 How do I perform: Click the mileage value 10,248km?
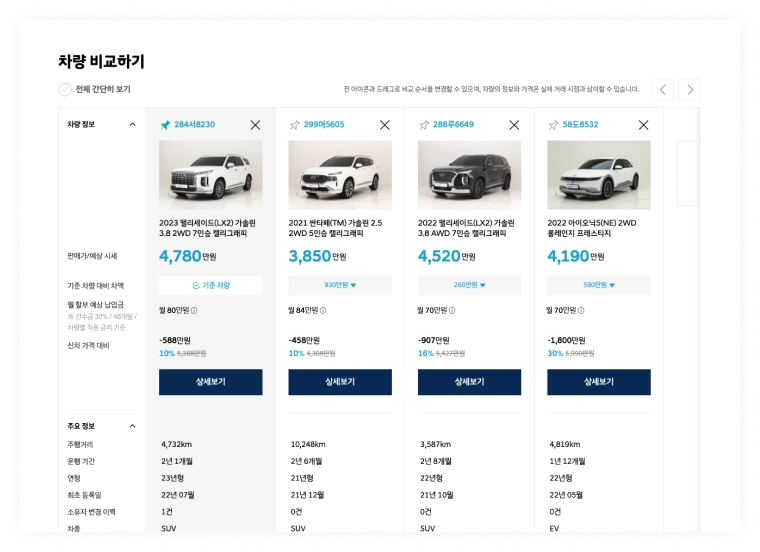click(308, 444)
